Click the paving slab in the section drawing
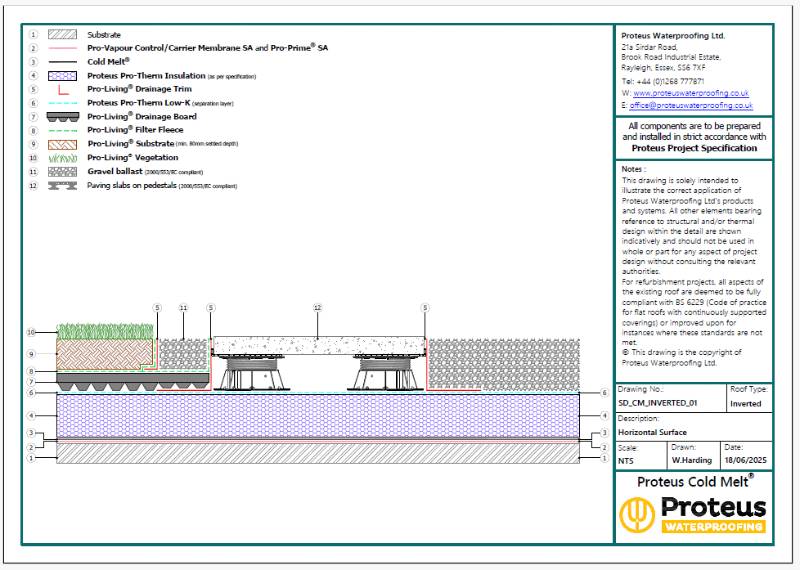This screenshot has width=800, height=570. (319, 345)
